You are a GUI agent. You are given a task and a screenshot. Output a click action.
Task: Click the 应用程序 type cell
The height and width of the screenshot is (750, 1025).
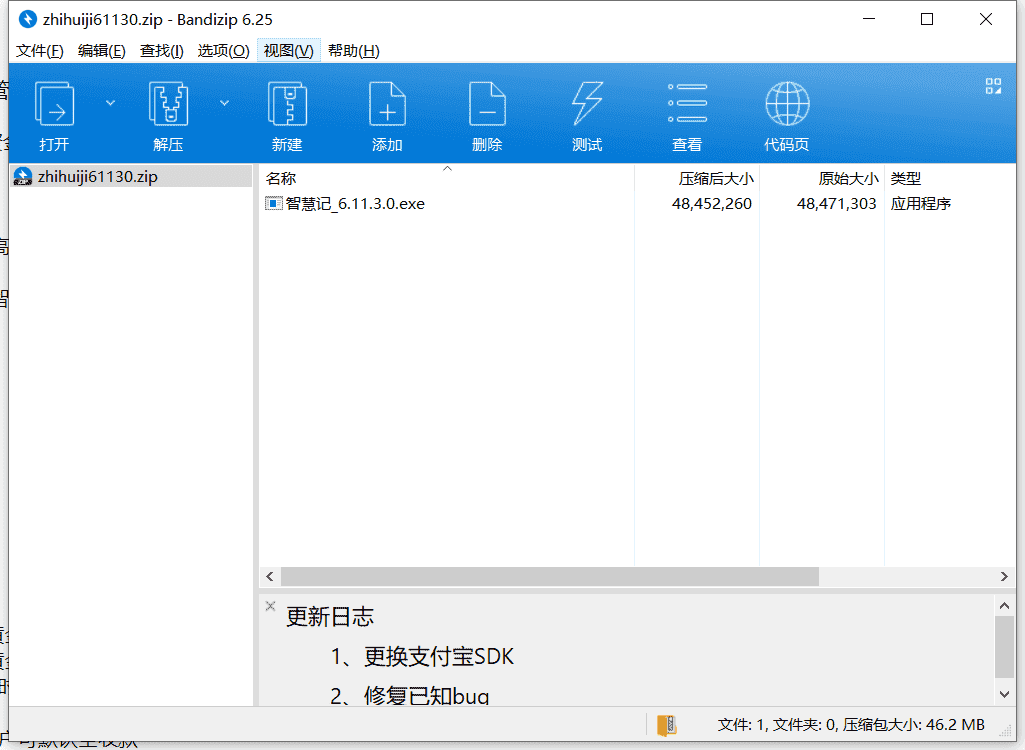pyautogui.click(x=920, y=204)
